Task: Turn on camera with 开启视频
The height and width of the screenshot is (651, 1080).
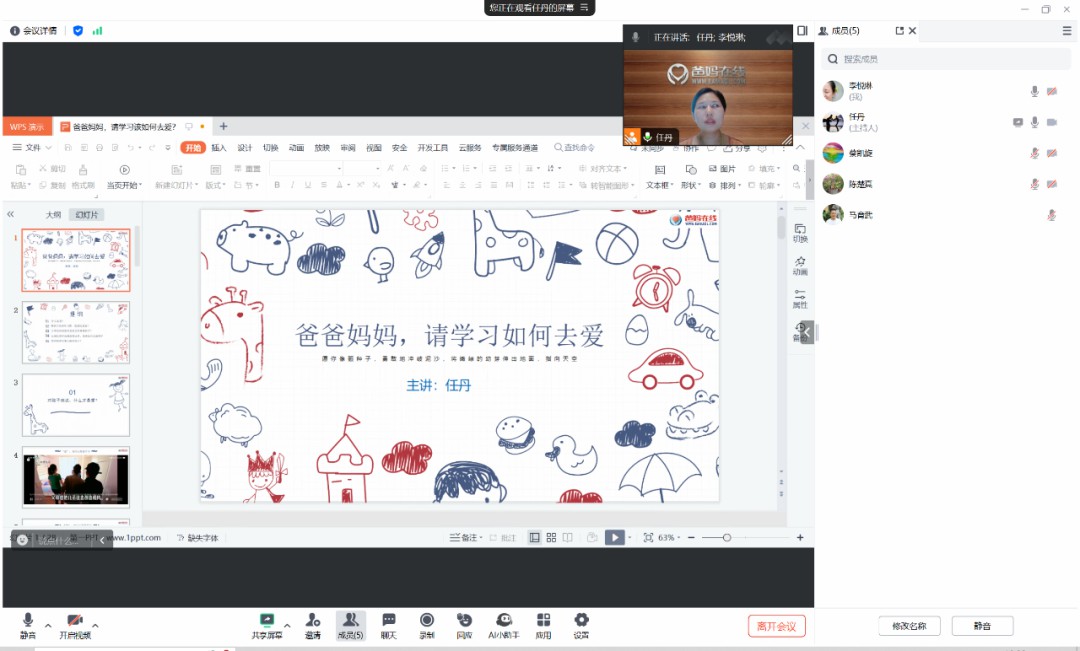Action: pyautogui.click(x=74, y=625)
